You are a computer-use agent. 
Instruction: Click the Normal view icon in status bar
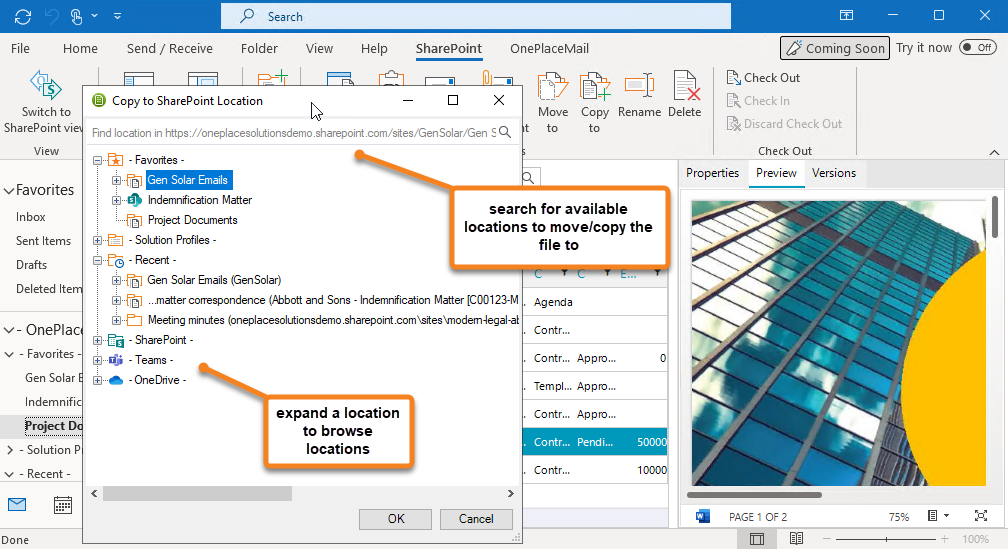[757, 539]
